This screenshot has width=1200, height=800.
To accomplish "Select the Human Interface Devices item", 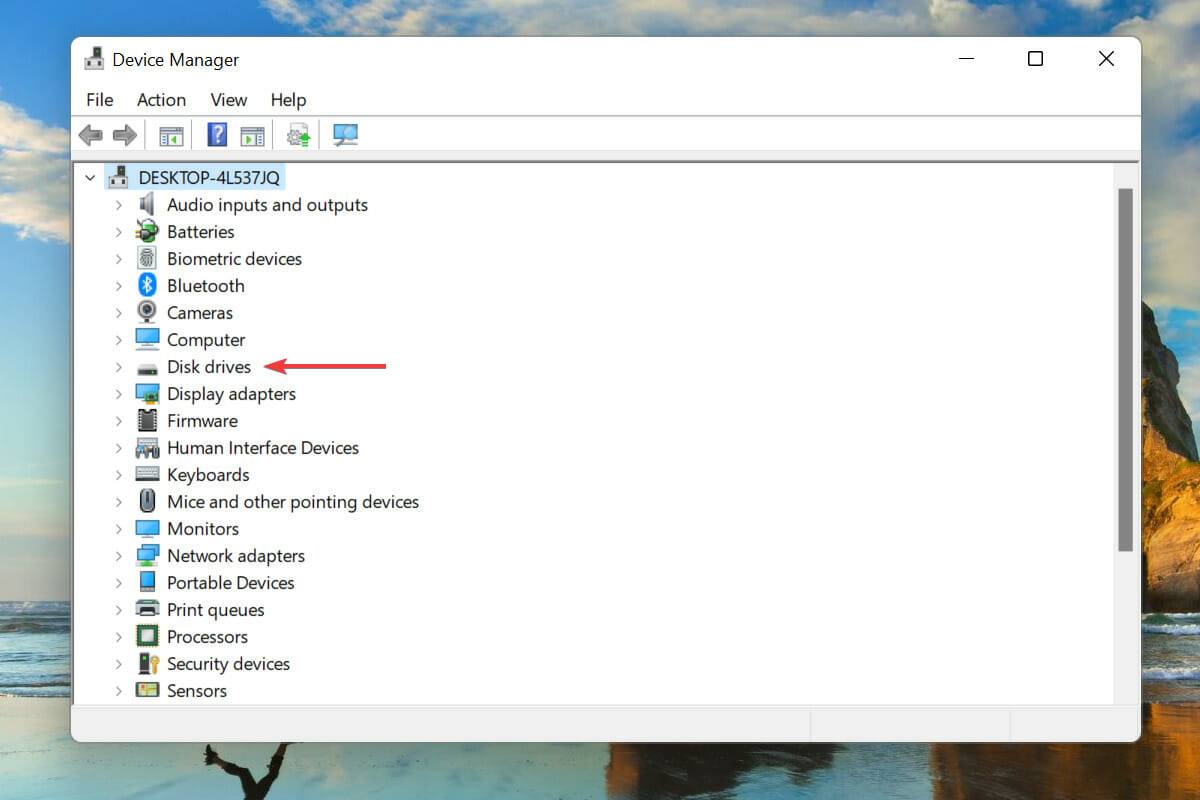I will [262, 448].
